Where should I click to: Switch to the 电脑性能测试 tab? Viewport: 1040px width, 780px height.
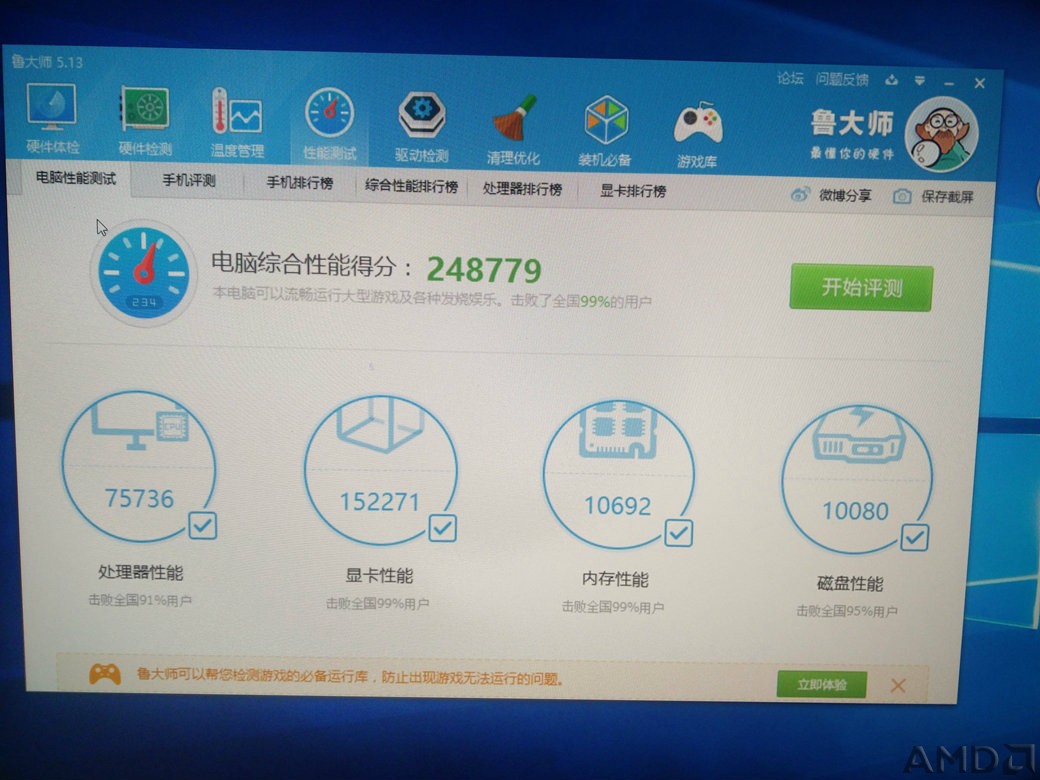tap(76, 178)
